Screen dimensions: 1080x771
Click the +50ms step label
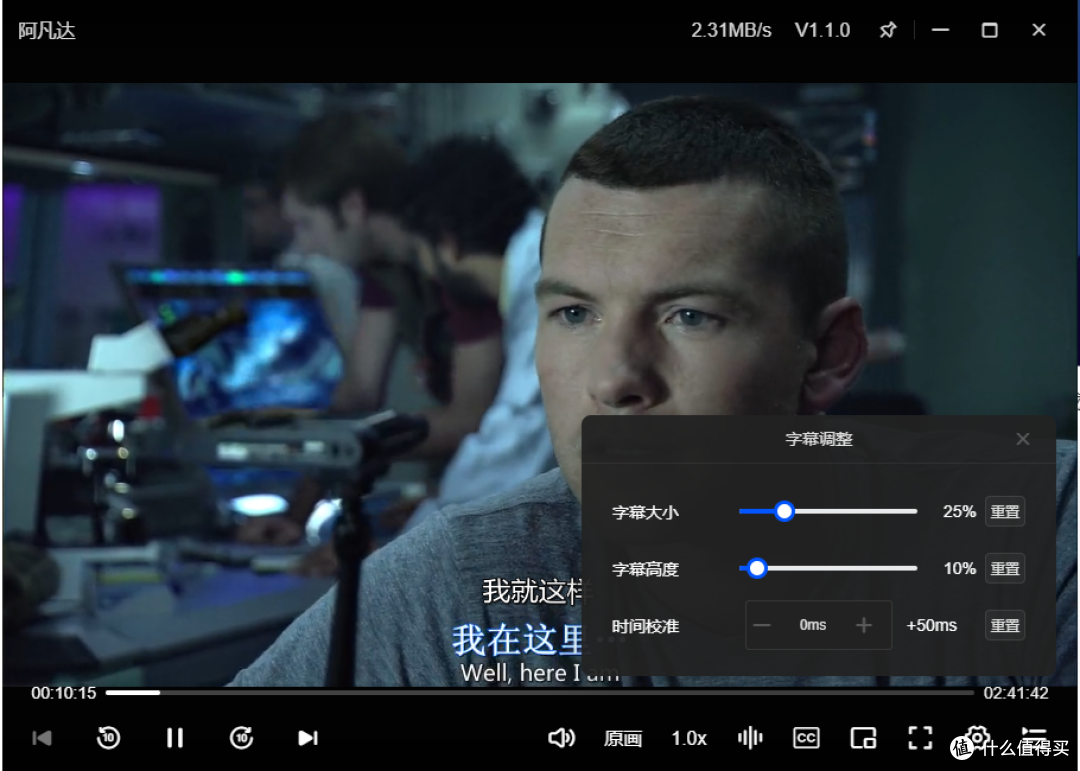(x=932, y=626)
